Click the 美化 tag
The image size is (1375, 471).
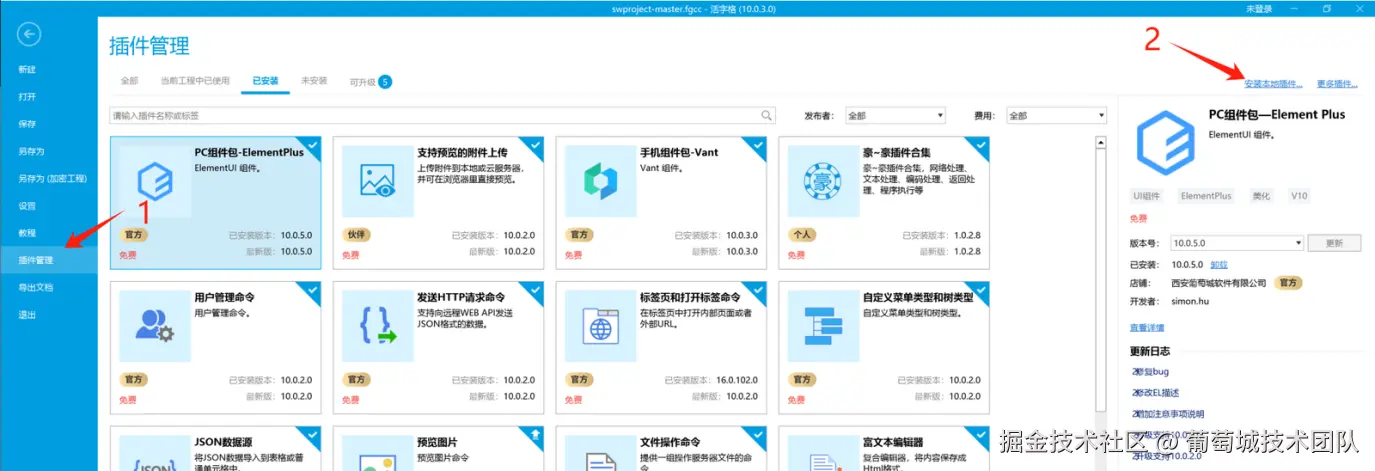pyautogui.click(x=1261, y=196)
